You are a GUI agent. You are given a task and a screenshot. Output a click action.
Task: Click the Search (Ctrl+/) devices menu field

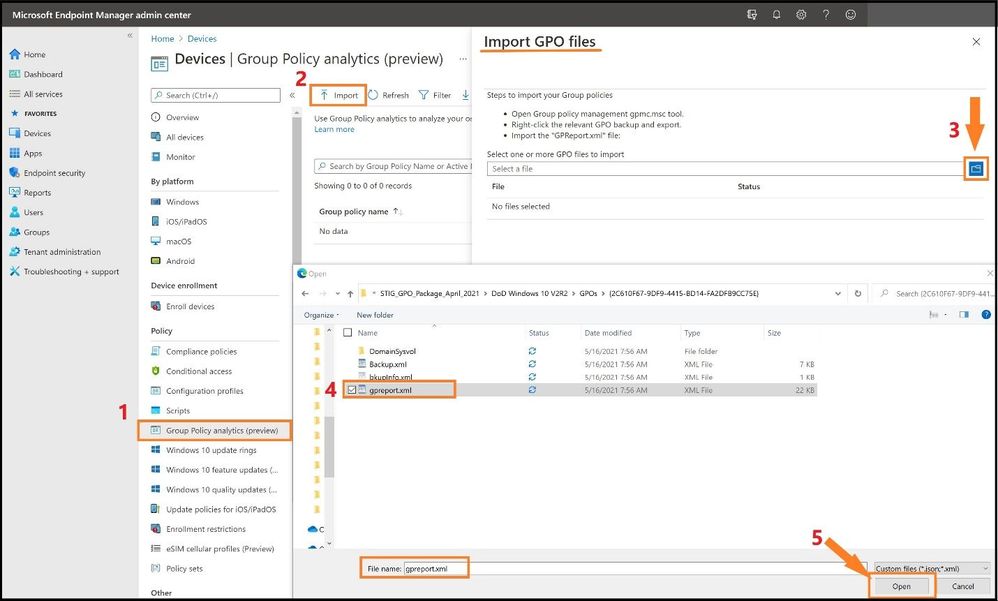click(x=216, y=95)
